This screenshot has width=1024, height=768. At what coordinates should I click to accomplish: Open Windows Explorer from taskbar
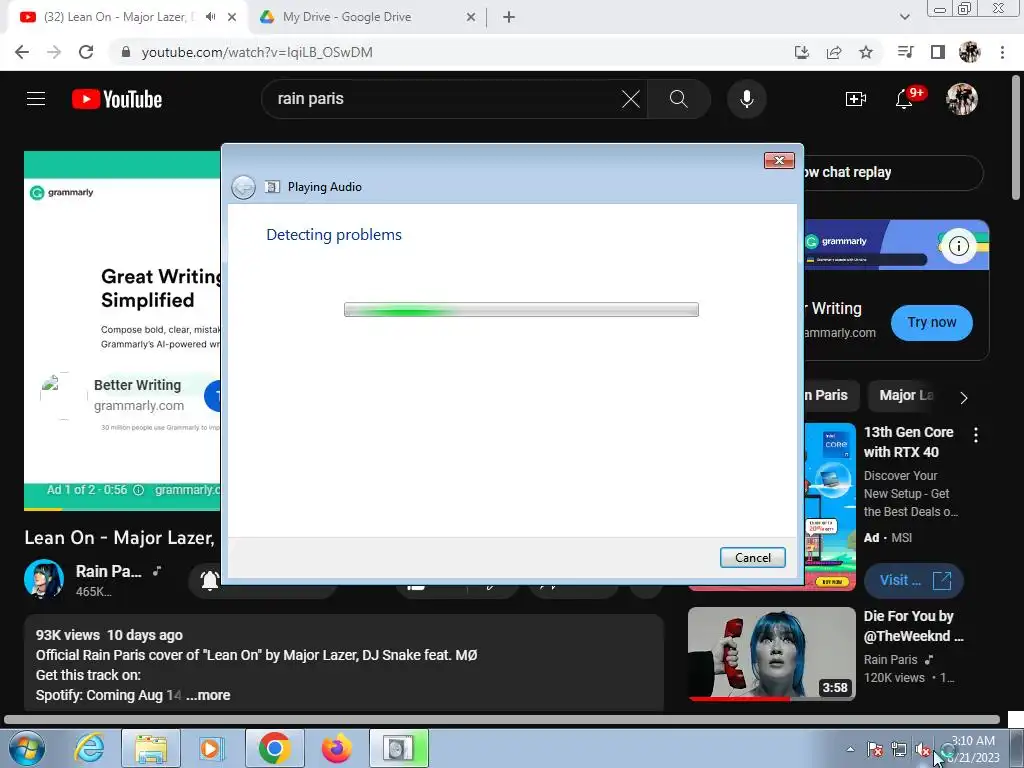[151, 748]
